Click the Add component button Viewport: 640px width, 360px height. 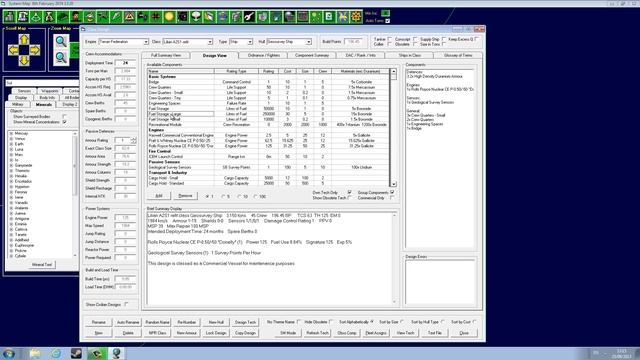coord(159,196)
